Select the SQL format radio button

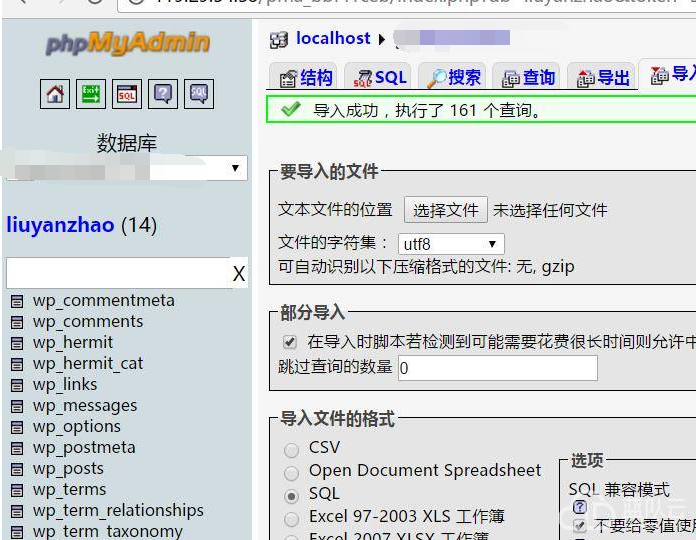tap(292, 496)
